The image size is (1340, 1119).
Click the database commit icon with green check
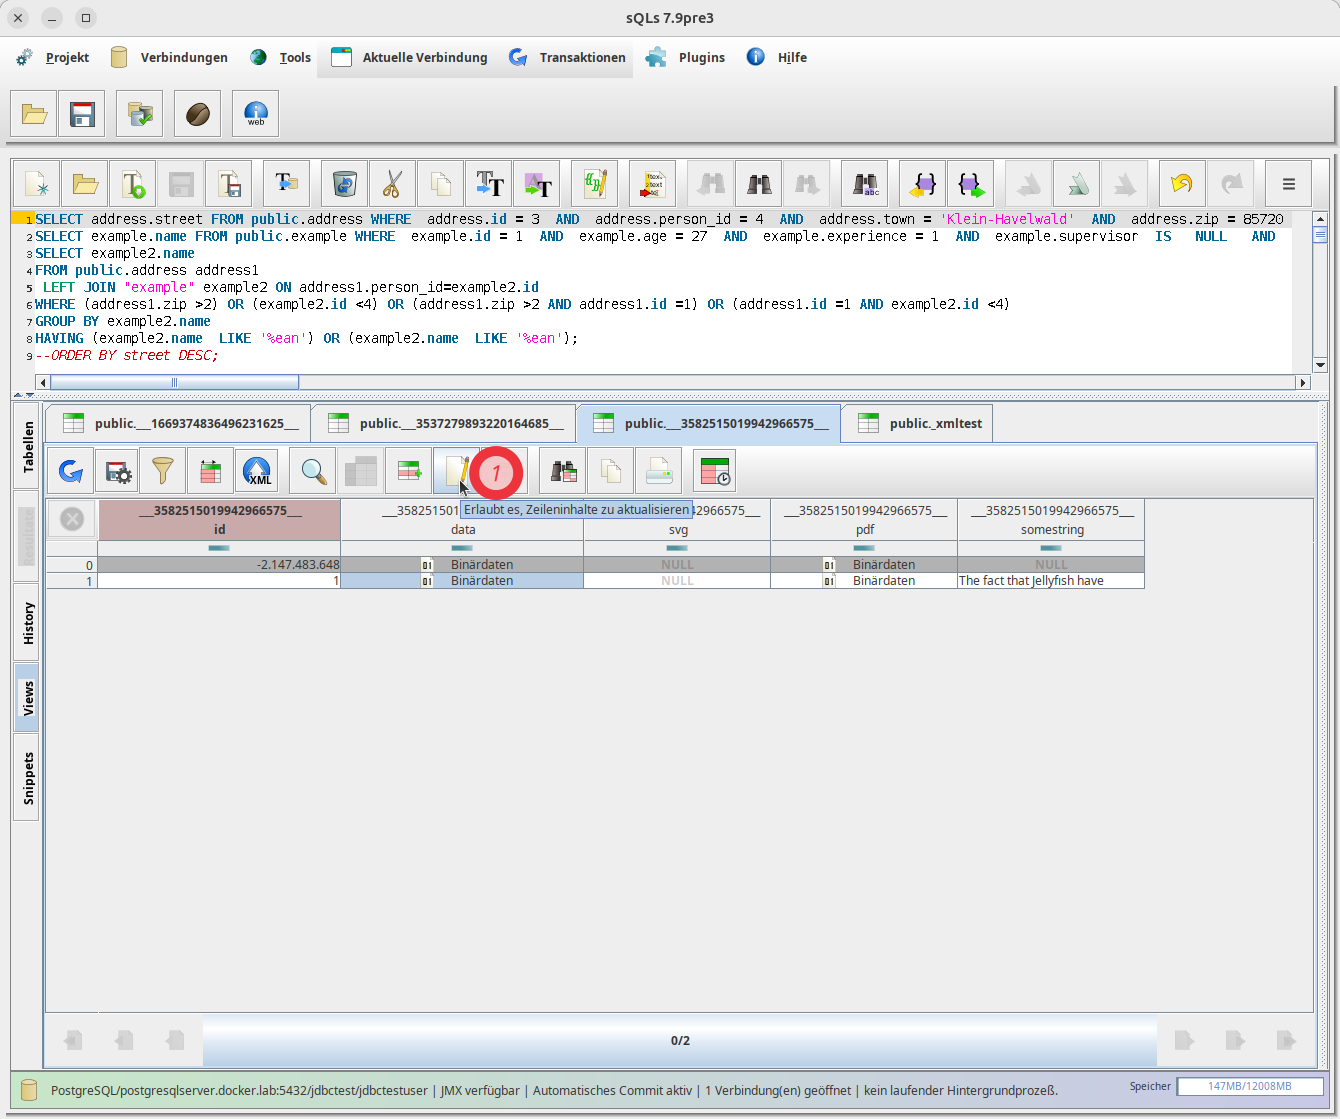(140, 114)
